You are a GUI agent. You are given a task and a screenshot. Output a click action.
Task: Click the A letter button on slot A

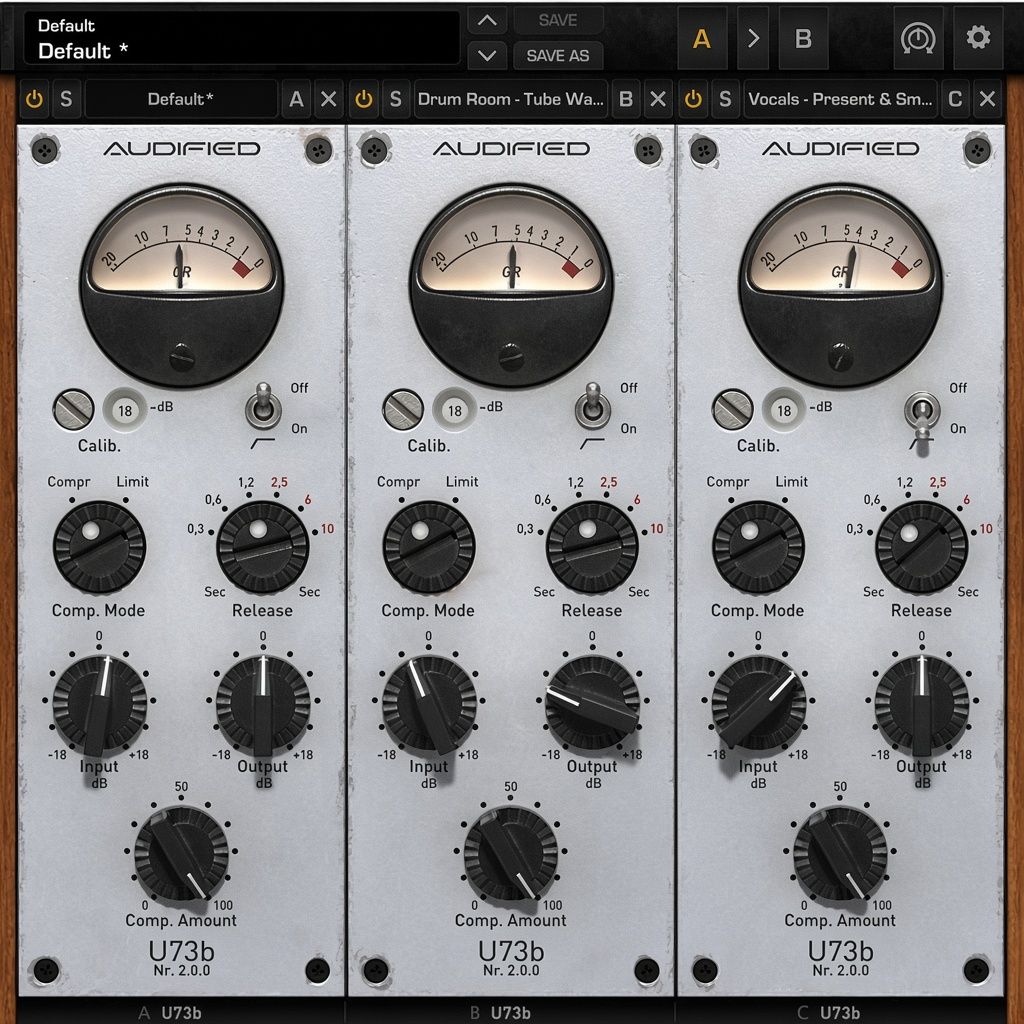pos(296,99)
